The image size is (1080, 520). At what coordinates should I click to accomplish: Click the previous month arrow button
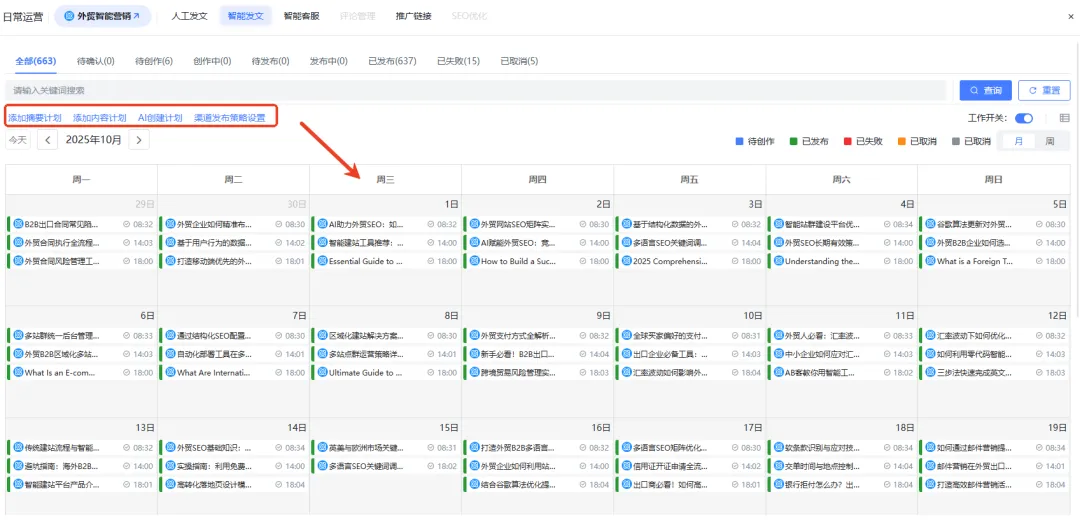coord(48,141)
